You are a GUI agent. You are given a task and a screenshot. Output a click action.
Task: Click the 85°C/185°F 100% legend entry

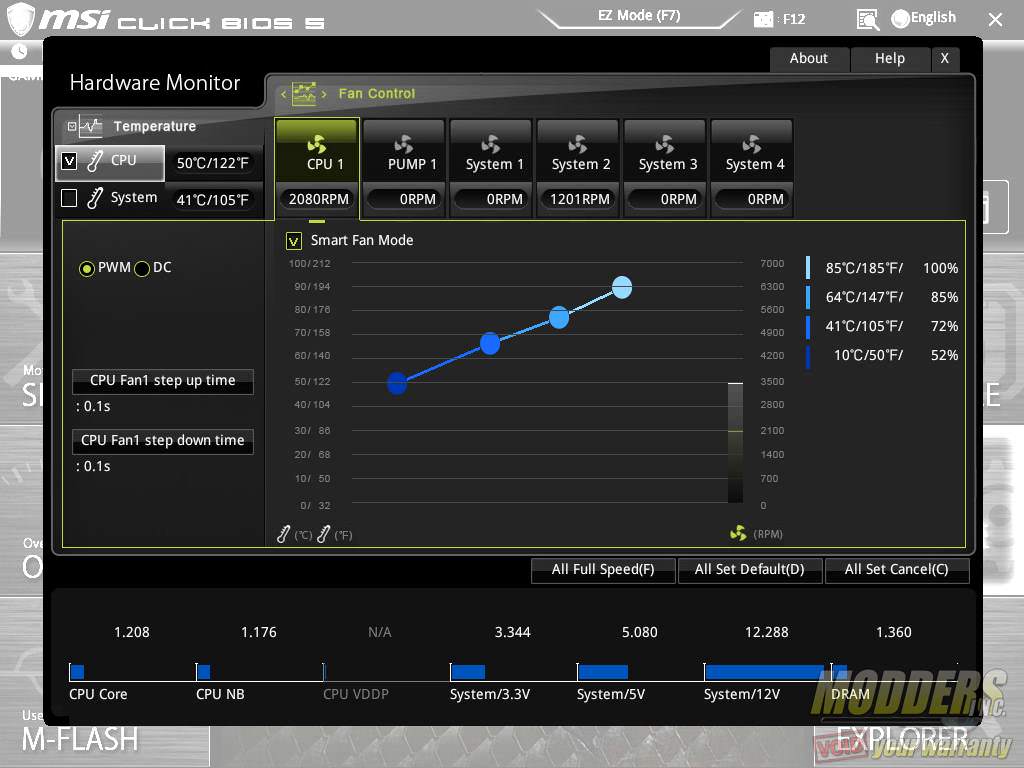(883, 268)
